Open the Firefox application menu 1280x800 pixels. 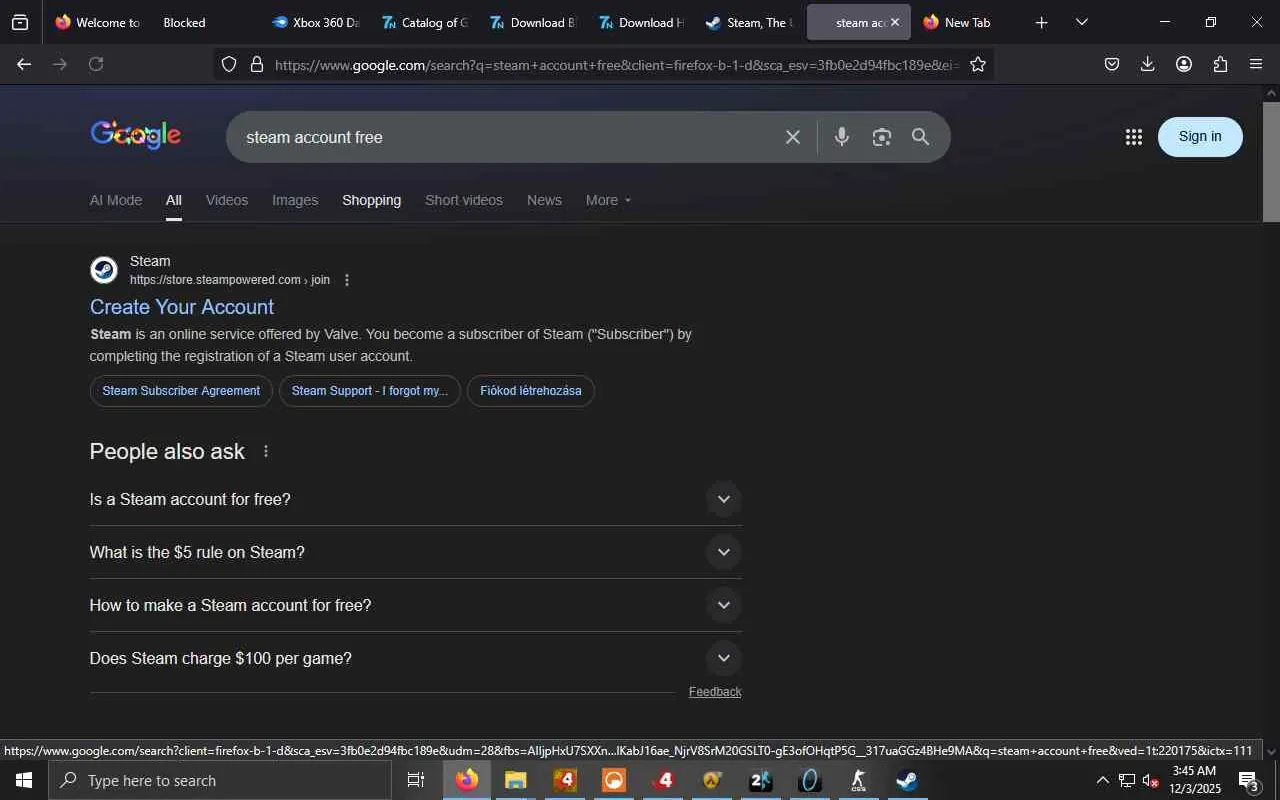1256,64
